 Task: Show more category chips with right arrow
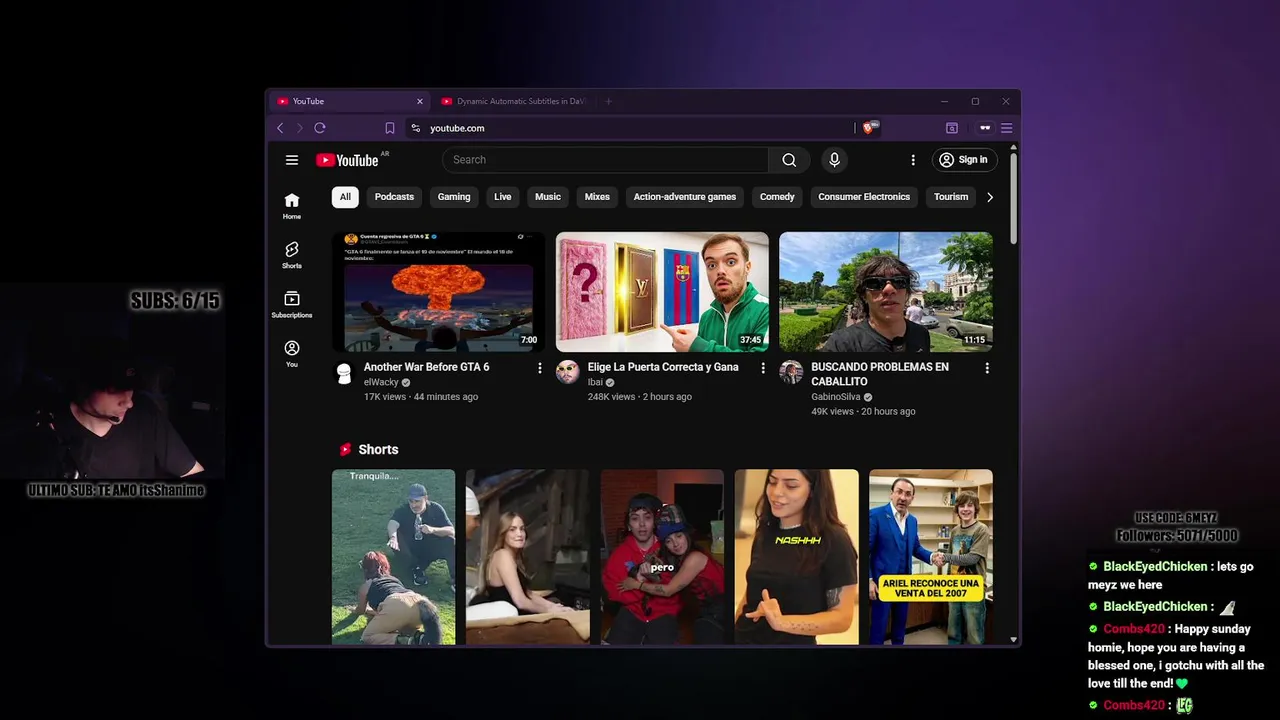990,197
